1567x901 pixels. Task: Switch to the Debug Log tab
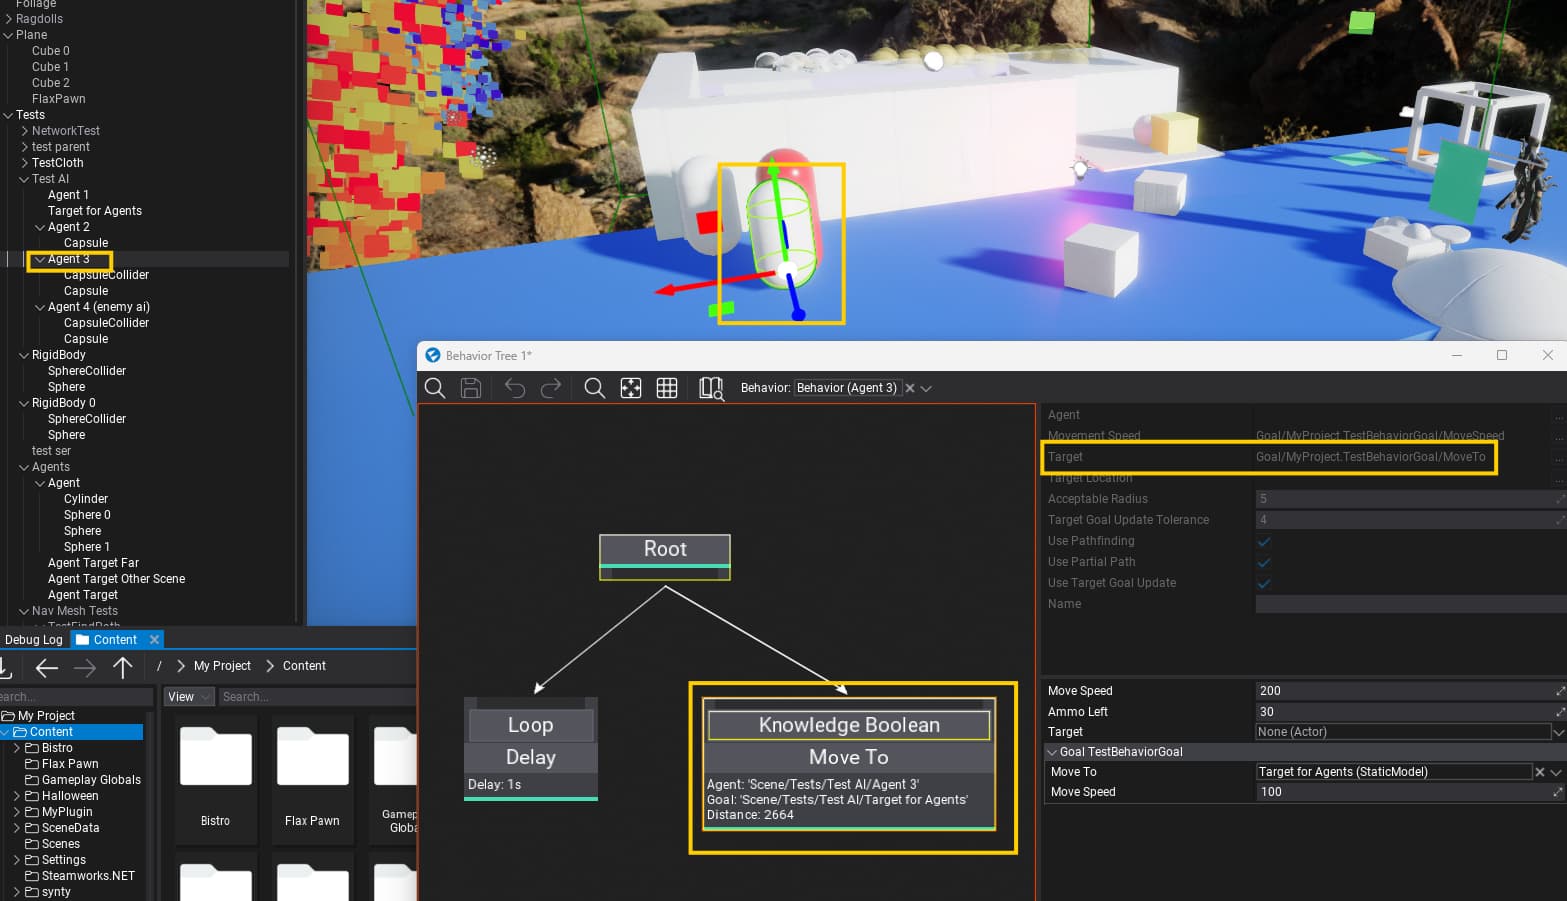(x=34, y=640)
